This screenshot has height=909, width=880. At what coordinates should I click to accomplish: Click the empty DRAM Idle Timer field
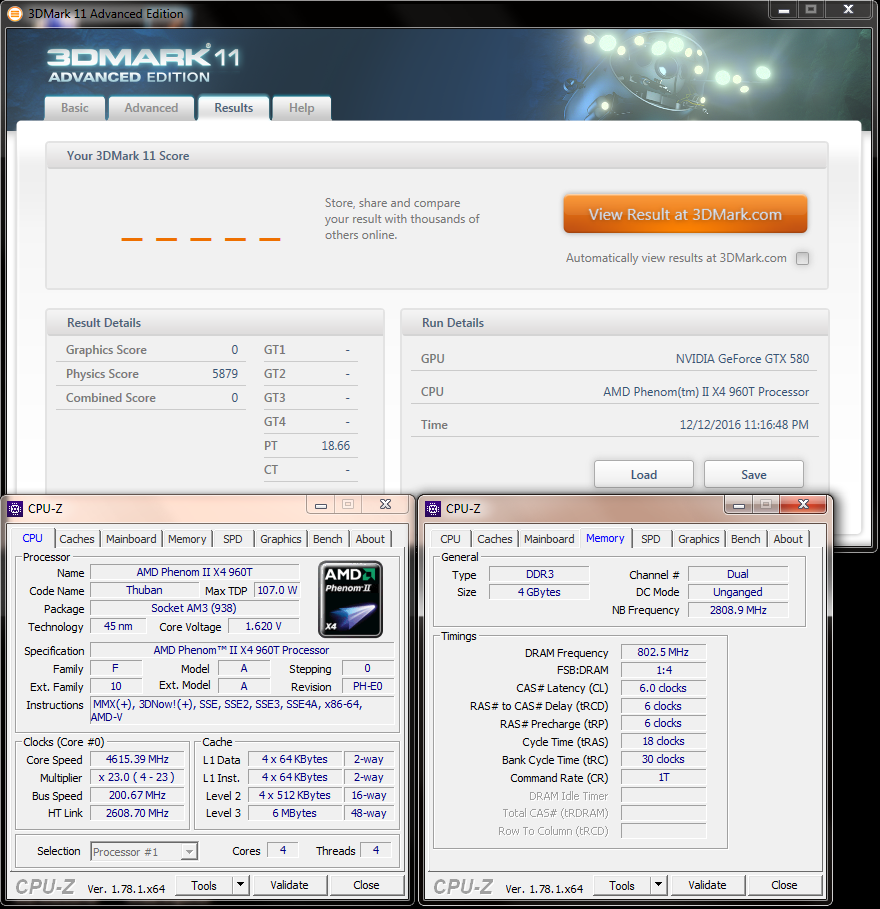tap(663, 795)
